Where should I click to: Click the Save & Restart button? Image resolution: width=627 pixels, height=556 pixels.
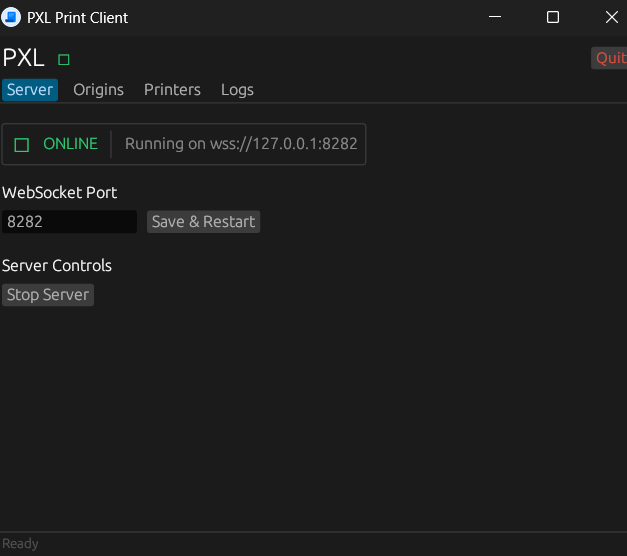point(204,222)
